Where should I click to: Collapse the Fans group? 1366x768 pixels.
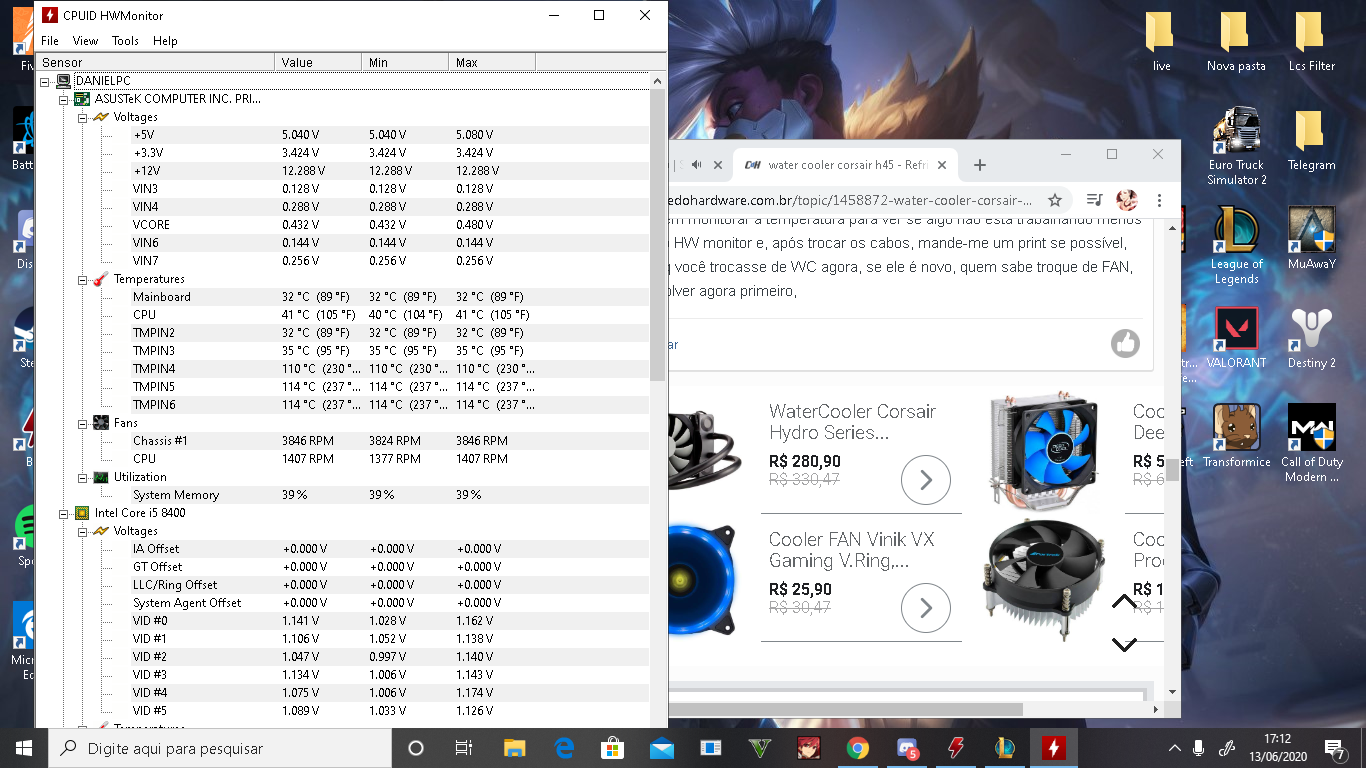82,423
